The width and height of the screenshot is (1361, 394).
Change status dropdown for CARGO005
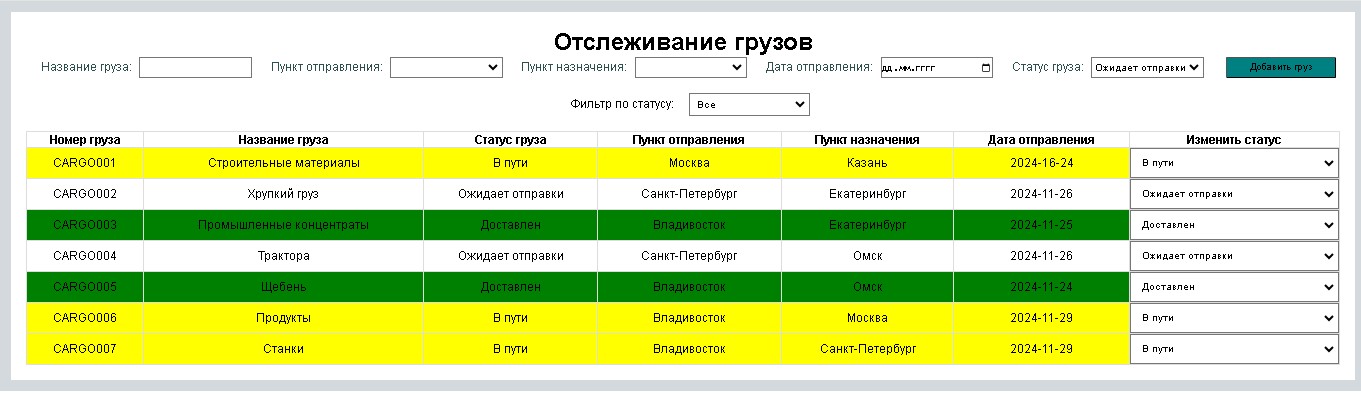pyautogui.click(x=1234, y=287)
